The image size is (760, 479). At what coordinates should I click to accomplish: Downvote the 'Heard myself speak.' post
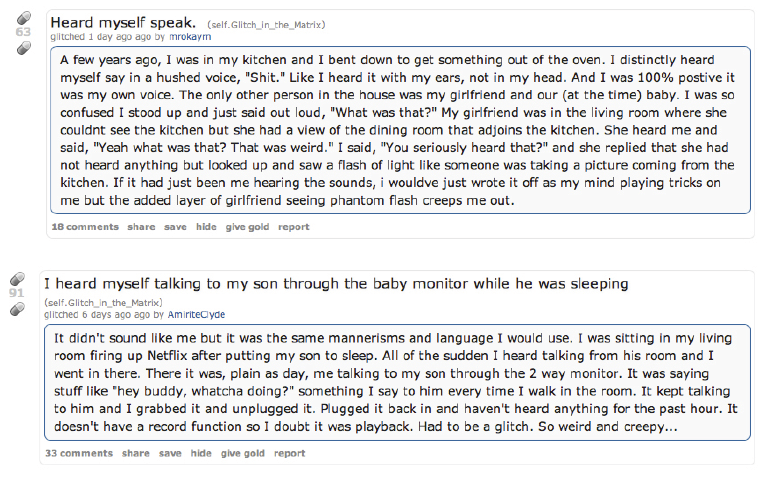pos(23,47)
